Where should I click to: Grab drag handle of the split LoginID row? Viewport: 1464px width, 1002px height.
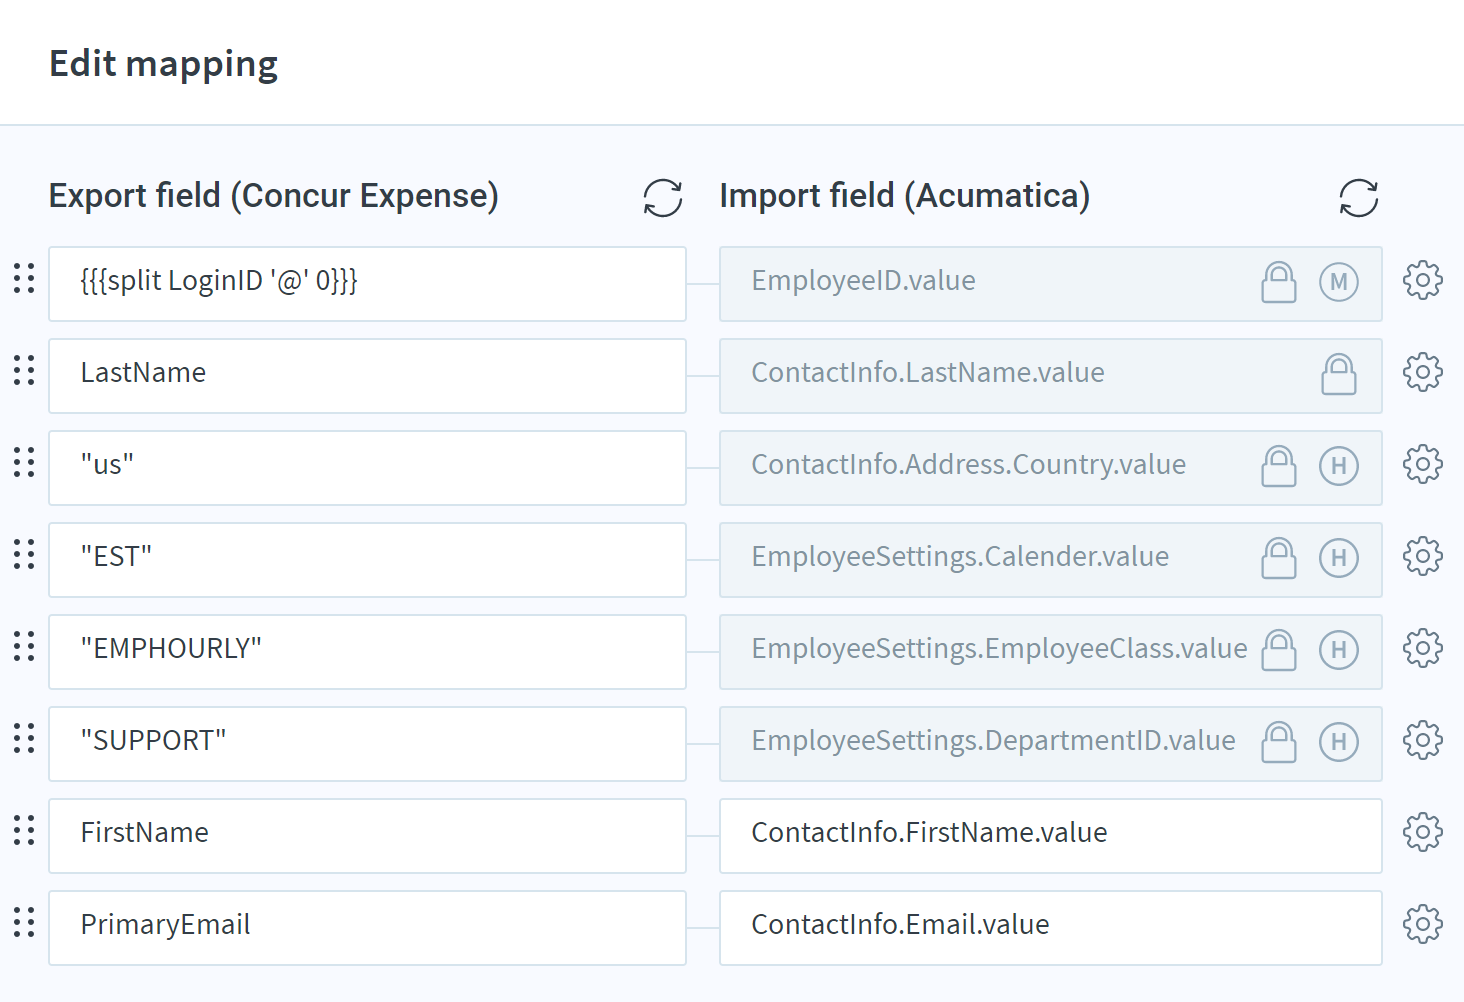coord(24,278)
